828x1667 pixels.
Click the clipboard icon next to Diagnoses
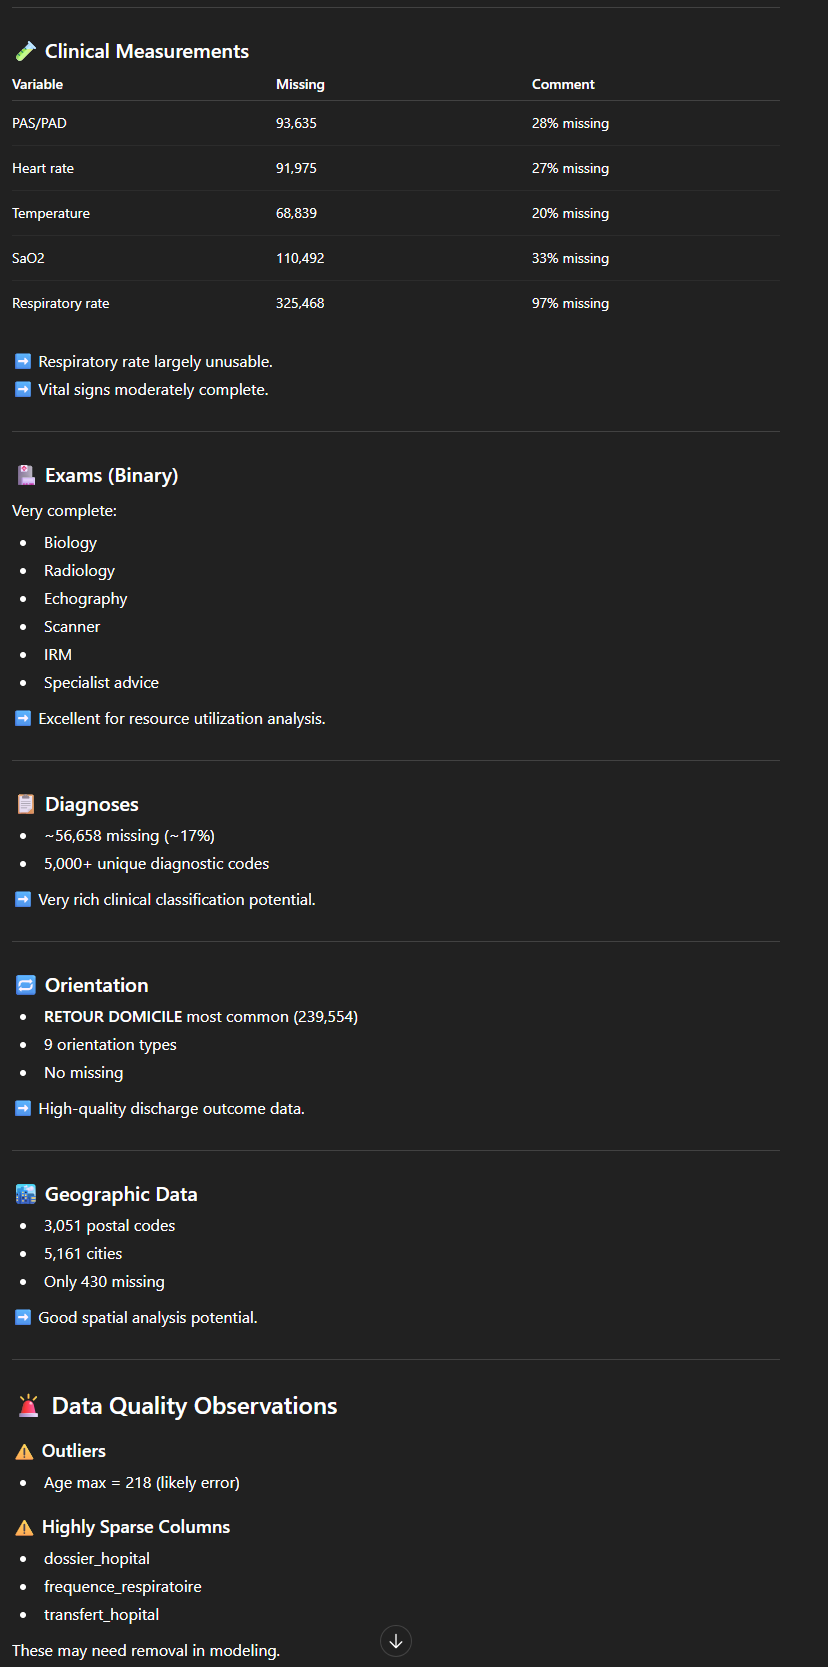[26, 804]
